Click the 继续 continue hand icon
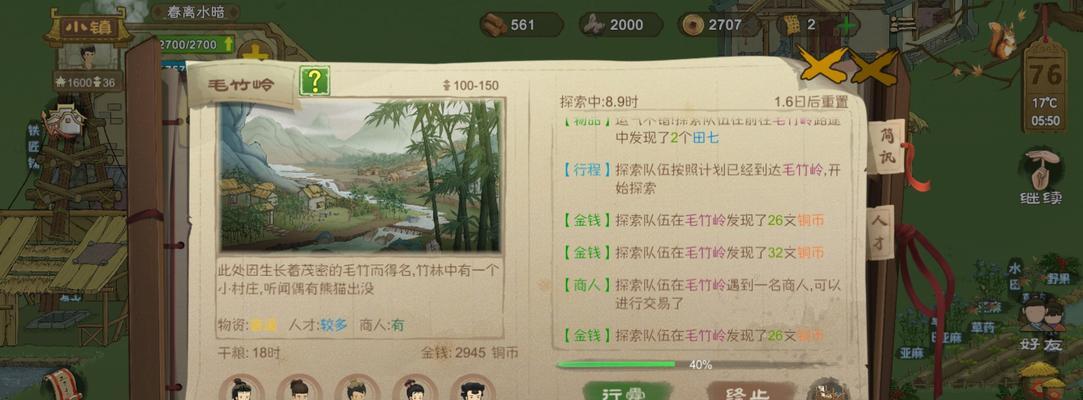The height and width of the screenshot is (400, 1083). 1041,178
